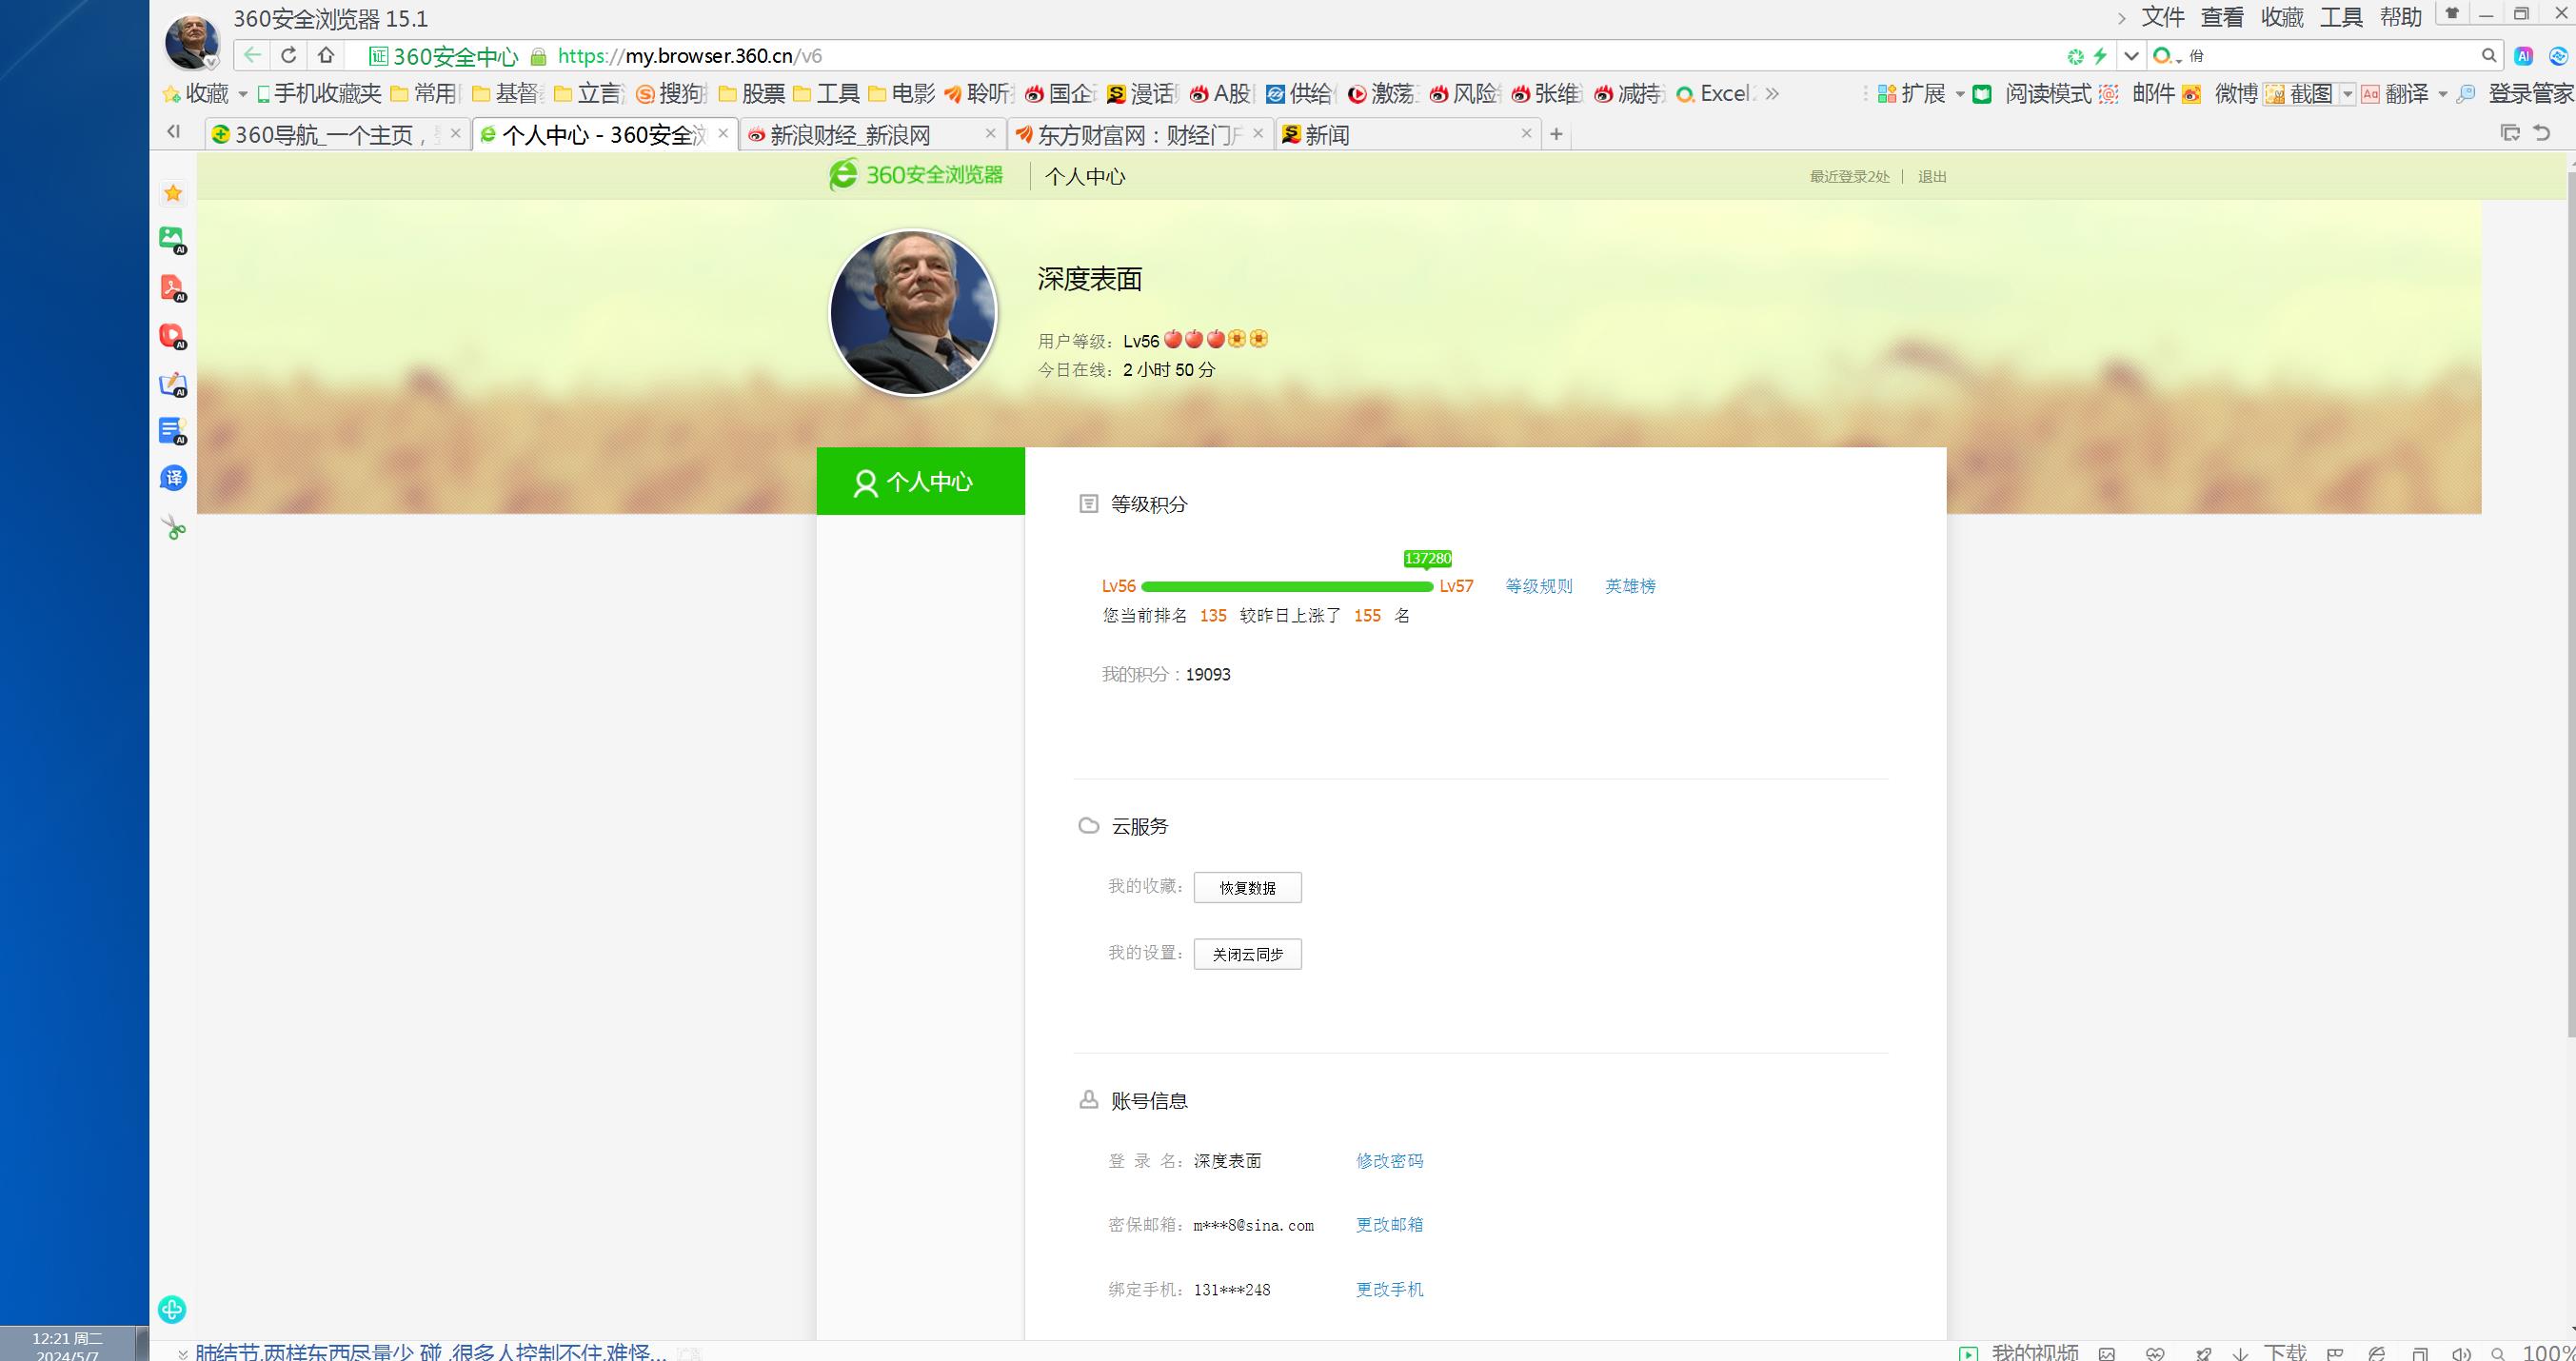Open a new tab with plus button
This screenshot has height=1361, width=2576.
pos(1556,134)
